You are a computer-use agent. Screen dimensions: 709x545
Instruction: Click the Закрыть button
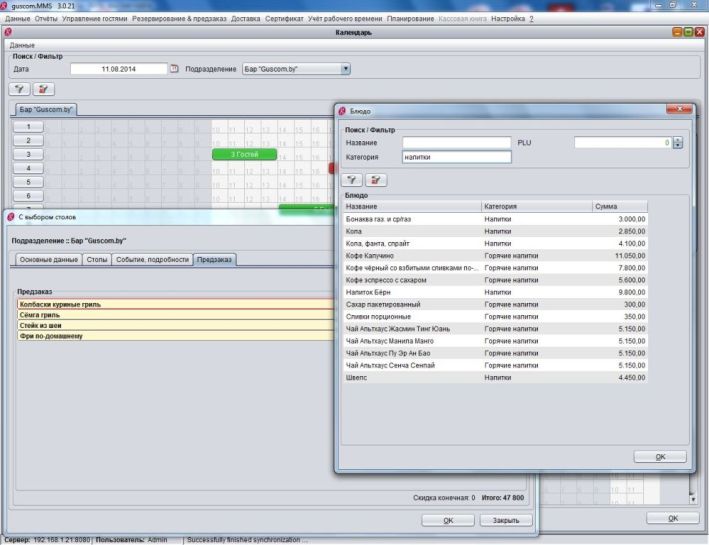[x=505, y=520]
